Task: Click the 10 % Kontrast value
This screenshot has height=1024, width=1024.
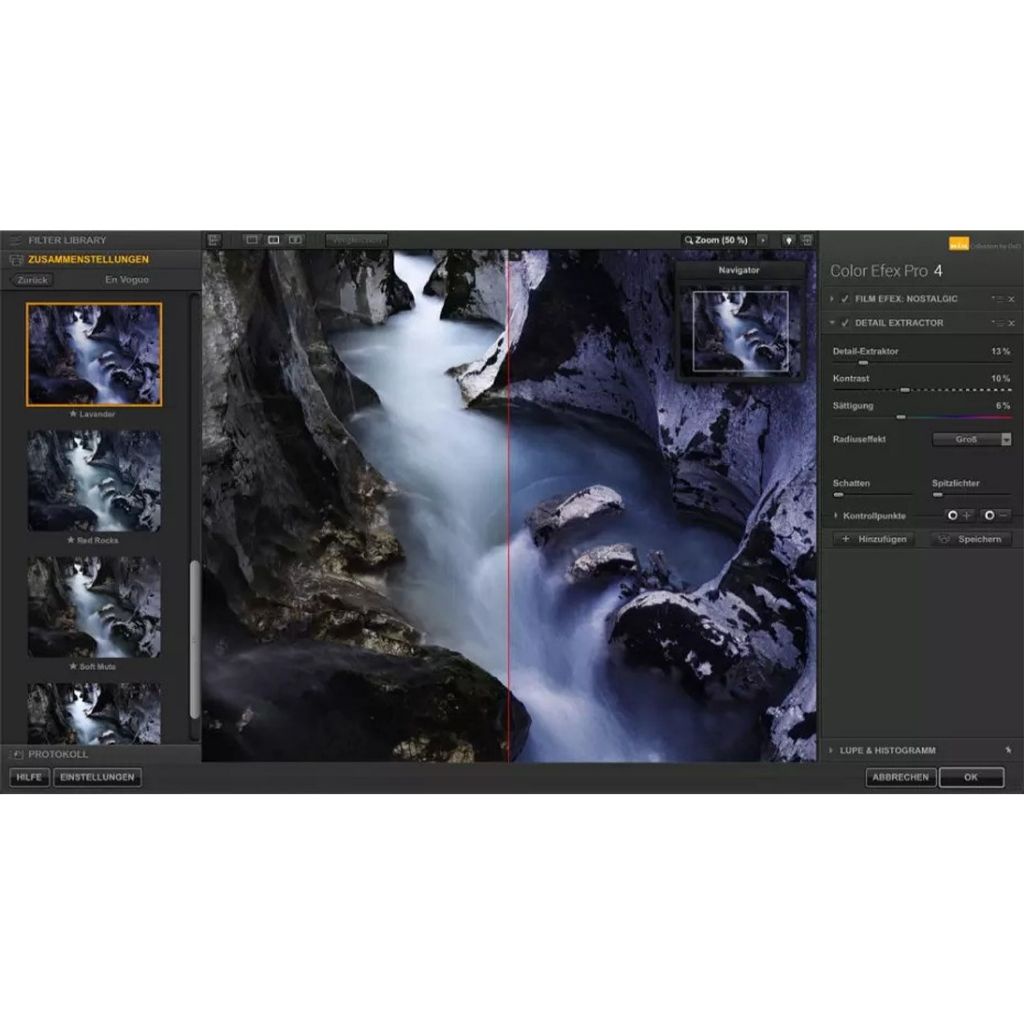Action: 1000,379
